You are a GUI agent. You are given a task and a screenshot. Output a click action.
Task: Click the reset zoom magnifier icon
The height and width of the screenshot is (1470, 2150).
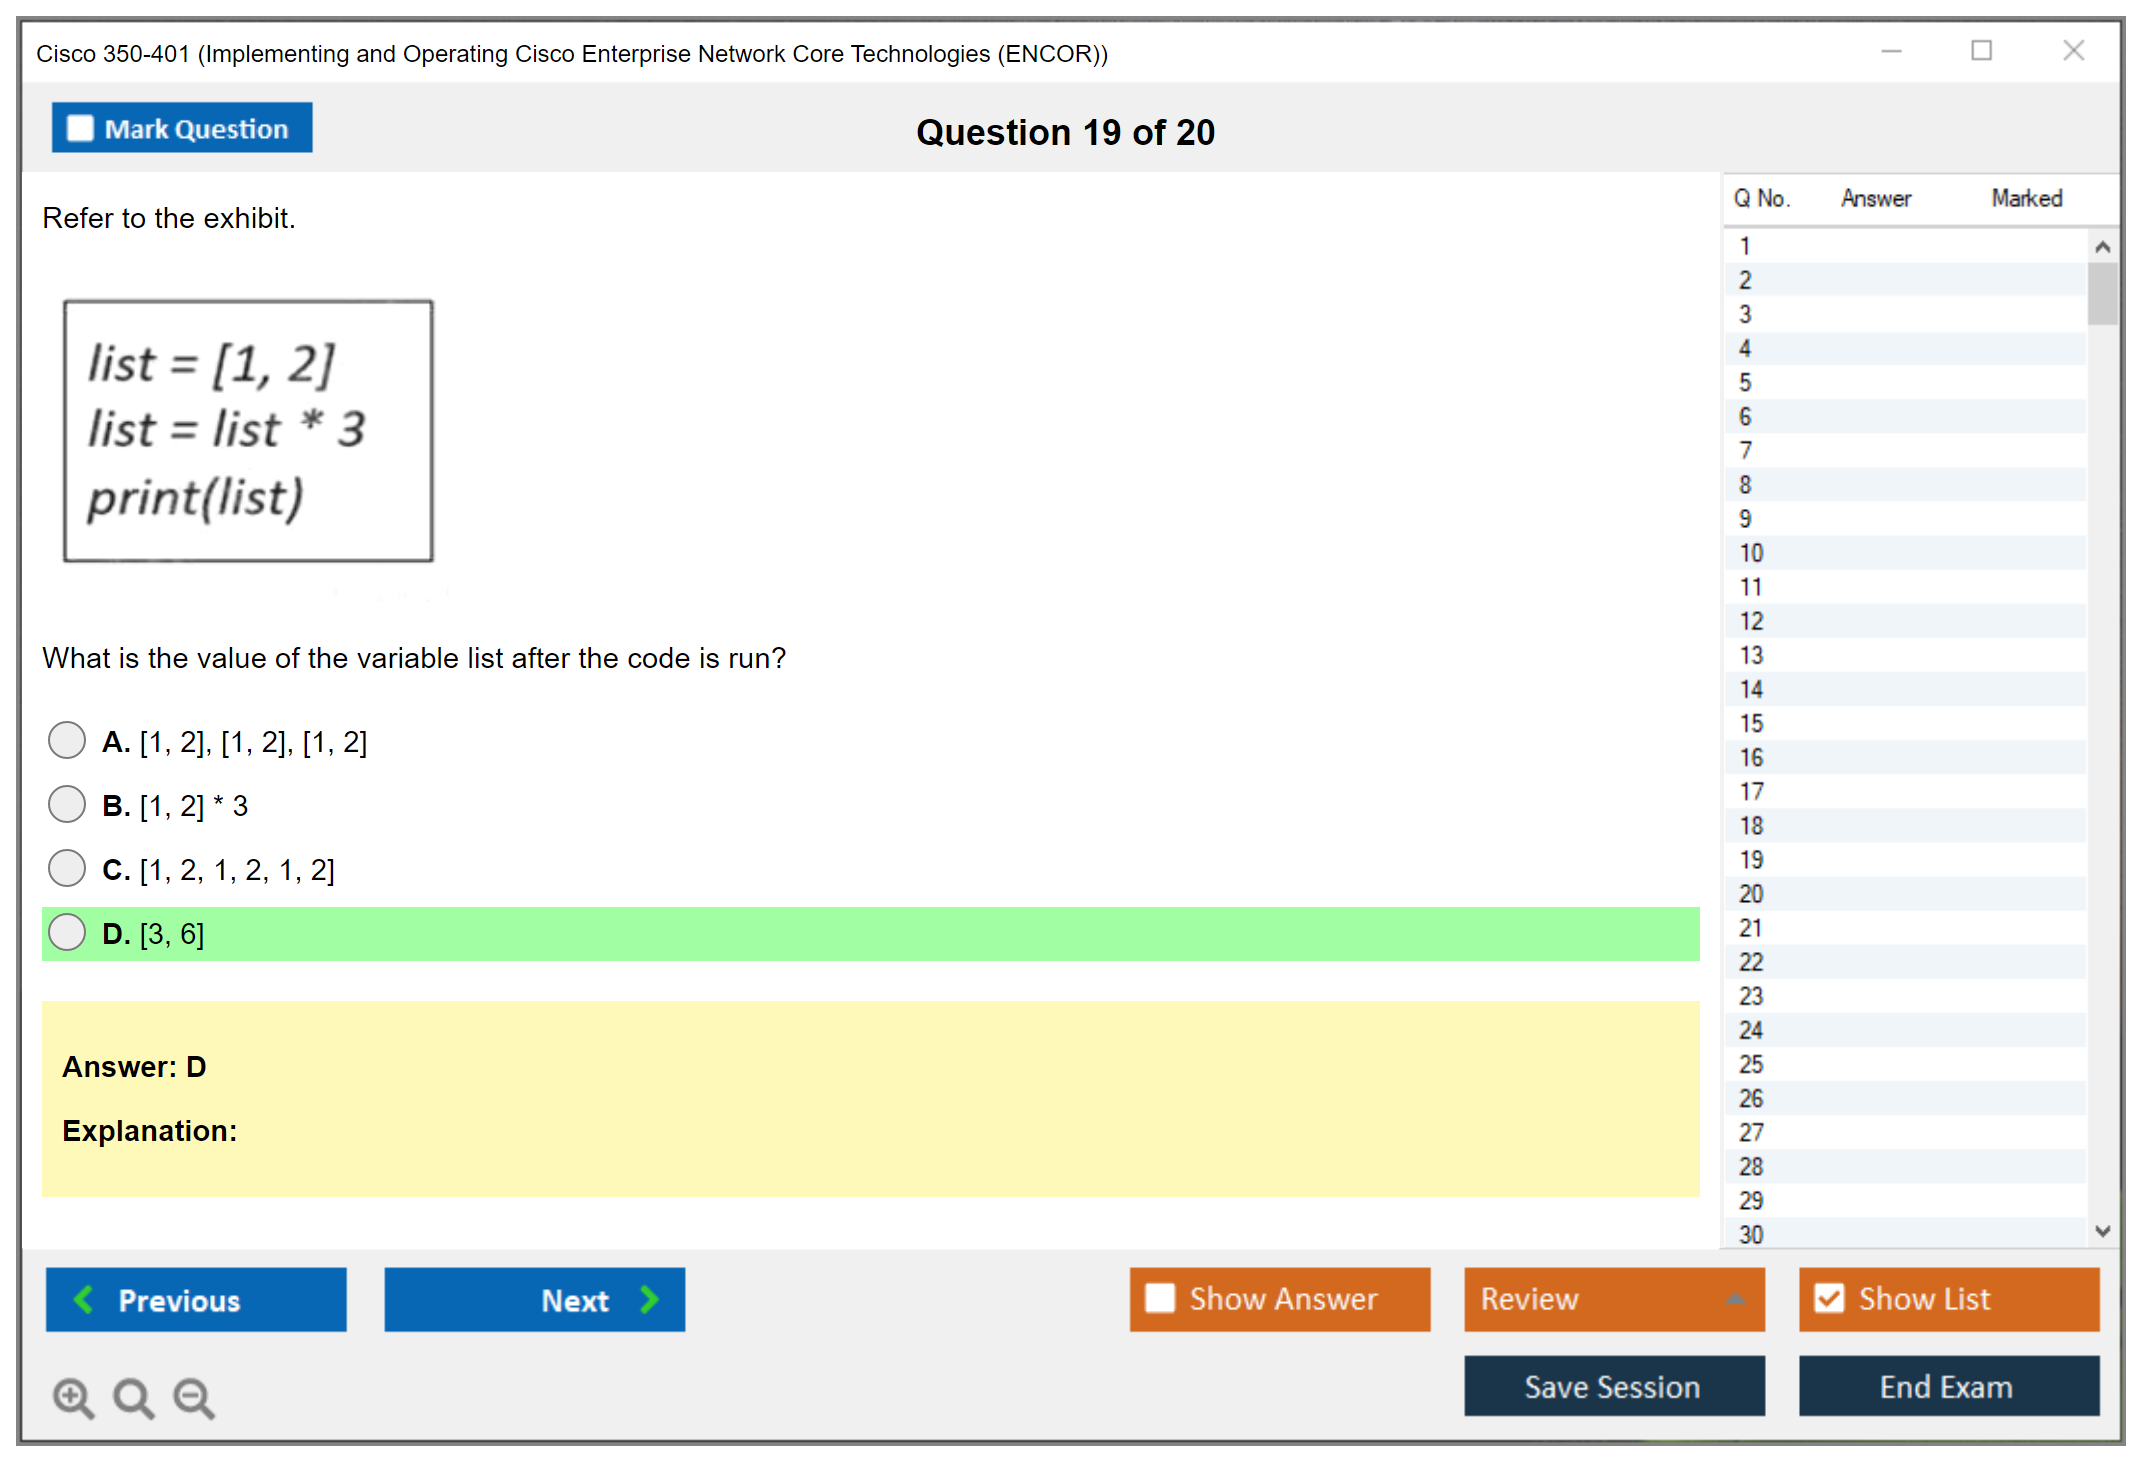[133, 1397]
